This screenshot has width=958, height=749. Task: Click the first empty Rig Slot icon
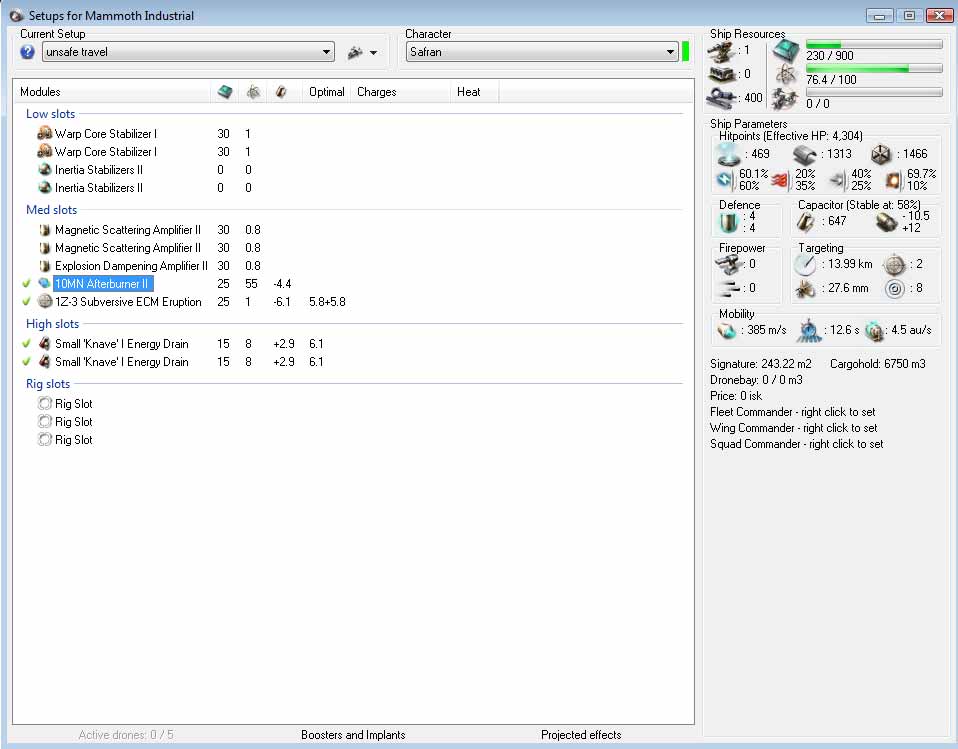click(x=44, y=404)
